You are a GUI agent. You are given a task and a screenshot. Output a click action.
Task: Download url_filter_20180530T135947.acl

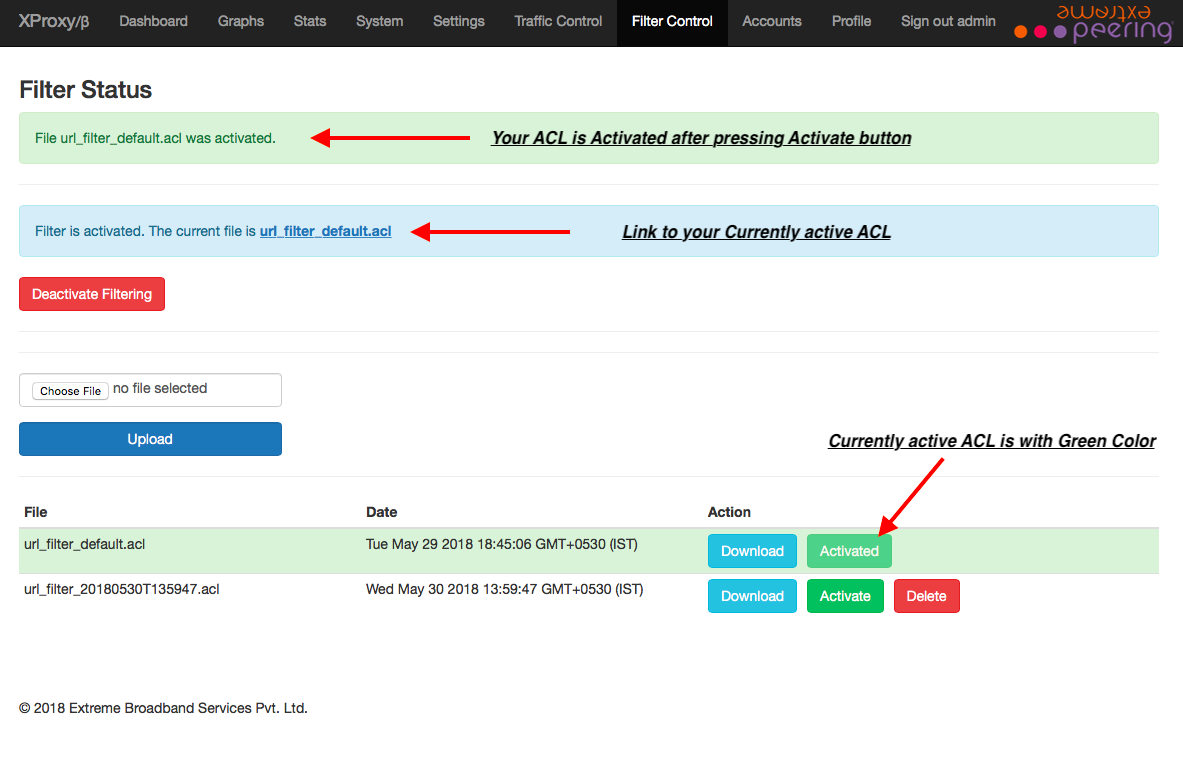pos(752,595)
